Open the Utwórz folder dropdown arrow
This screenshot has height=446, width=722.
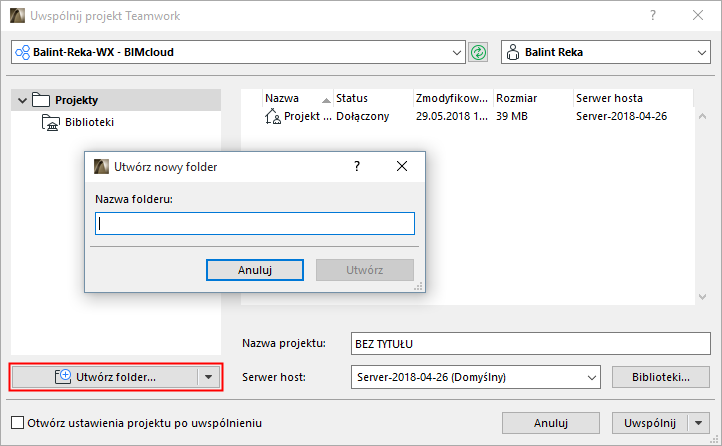click(209, 377)
